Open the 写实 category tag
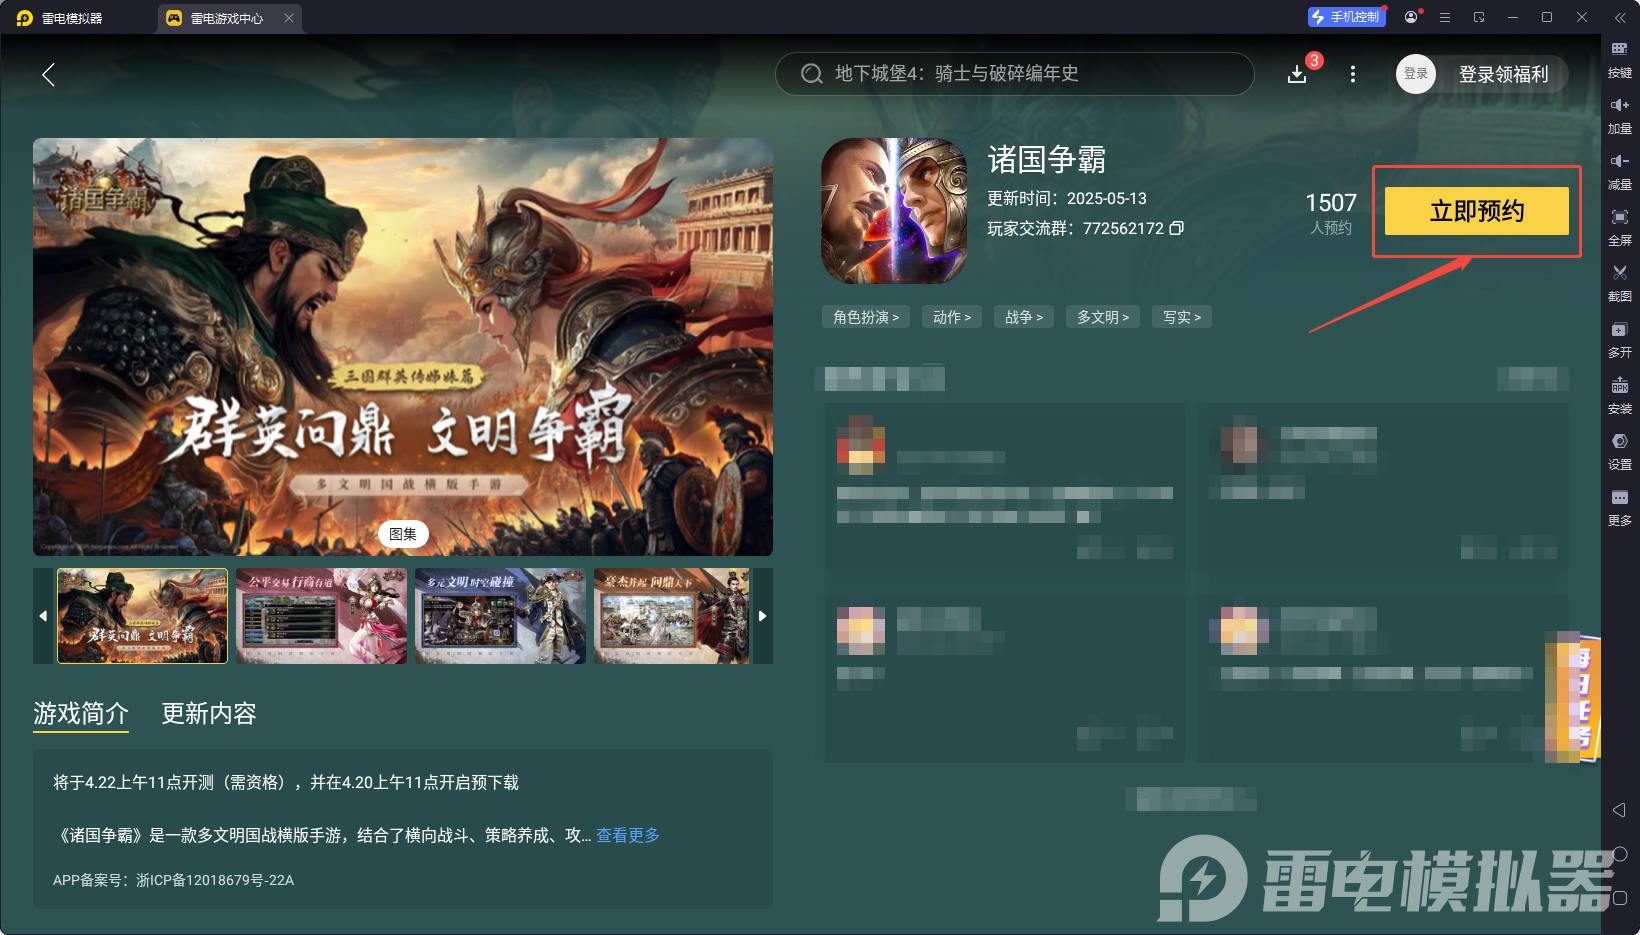The height and width of the screenshot is (935, 1640). coord(1182,317)
